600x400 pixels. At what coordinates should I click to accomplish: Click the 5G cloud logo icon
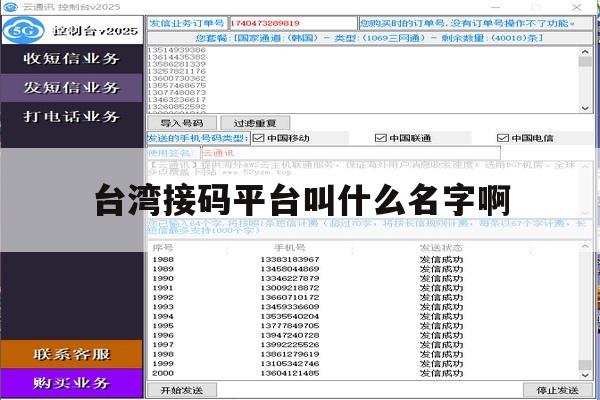(23, 30)
